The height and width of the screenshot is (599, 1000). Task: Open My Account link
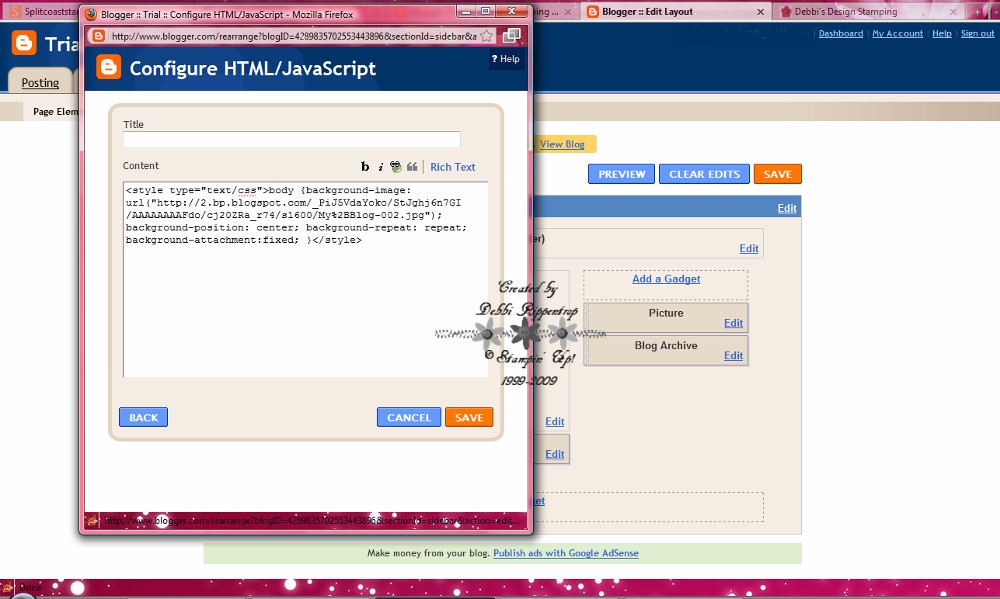897,33
